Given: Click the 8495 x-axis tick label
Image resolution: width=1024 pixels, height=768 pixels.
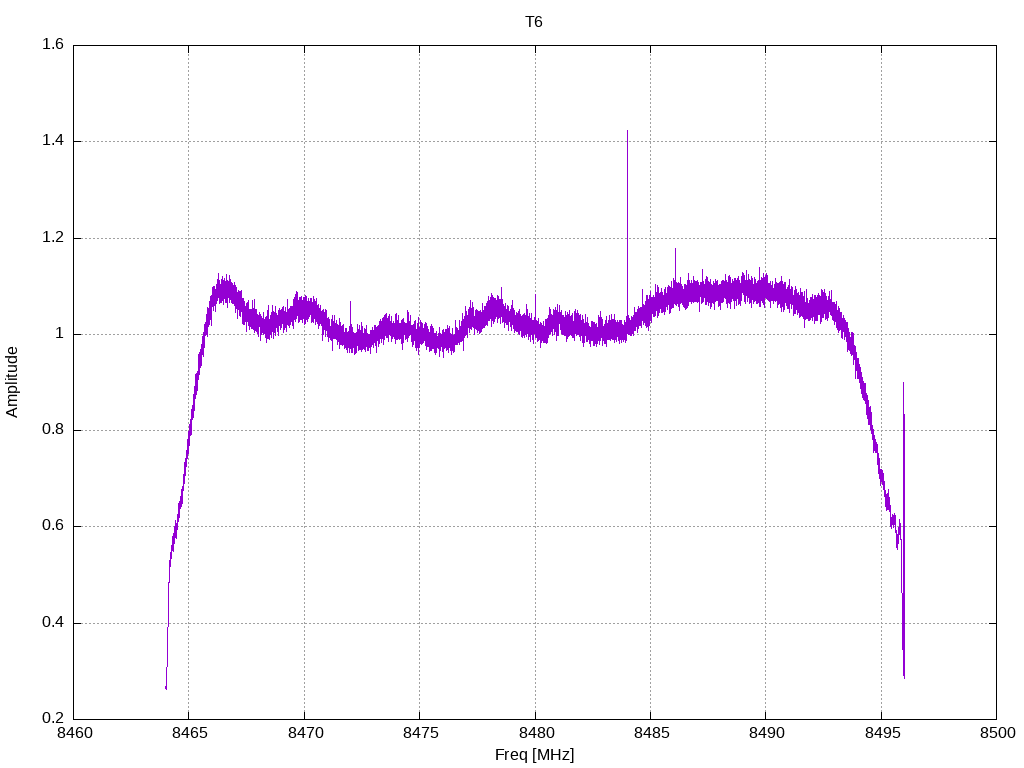Looking at the screenshot, I should (882, 733).
